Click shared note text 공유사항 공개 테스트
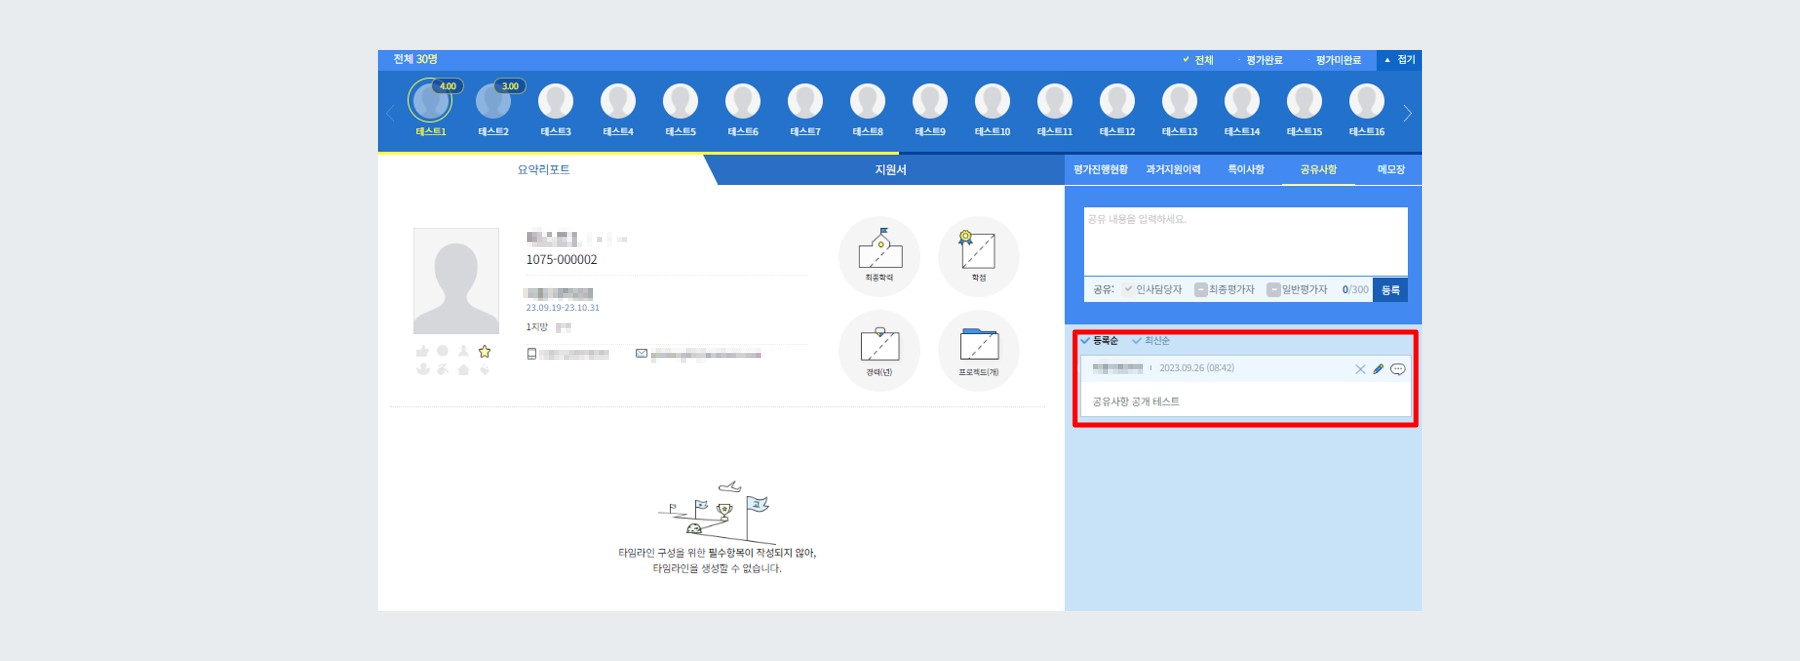Screen dimensions: 1800x661 (x=1136, y=401)
